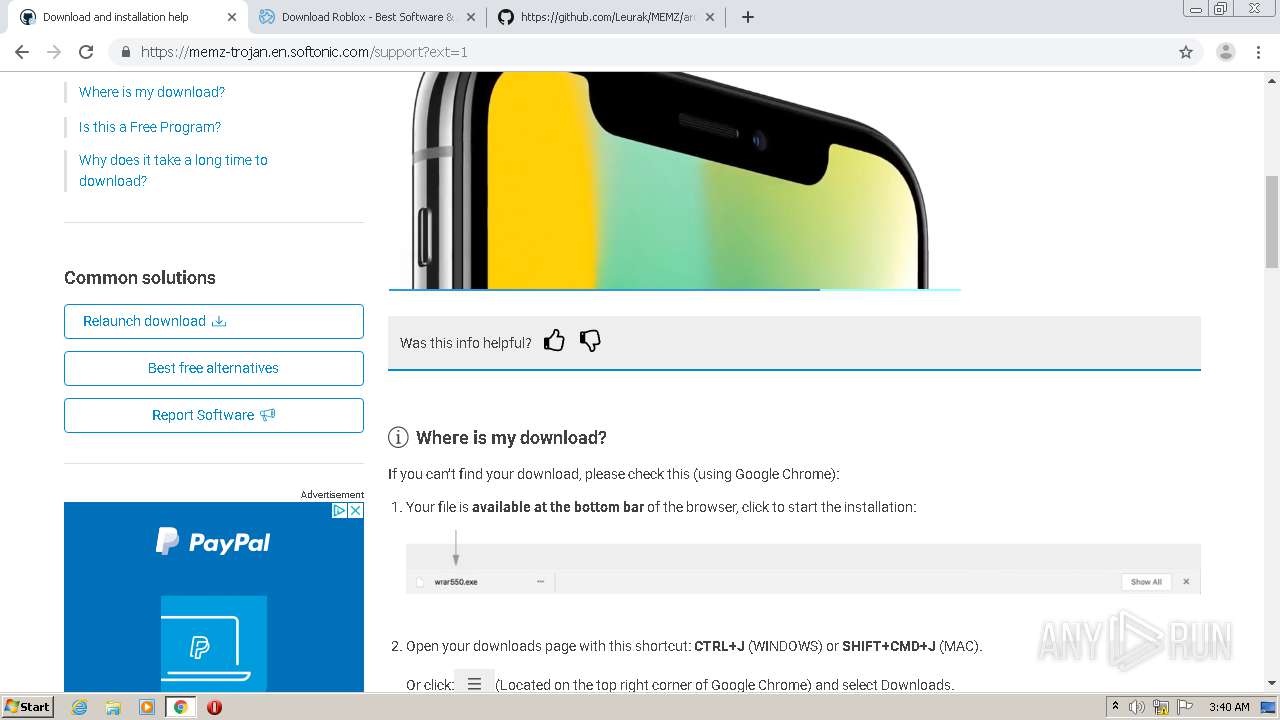The image size is (1280, 720).
Task: Click the red Opera taskbar icon
Action: (x=214, y=707)
